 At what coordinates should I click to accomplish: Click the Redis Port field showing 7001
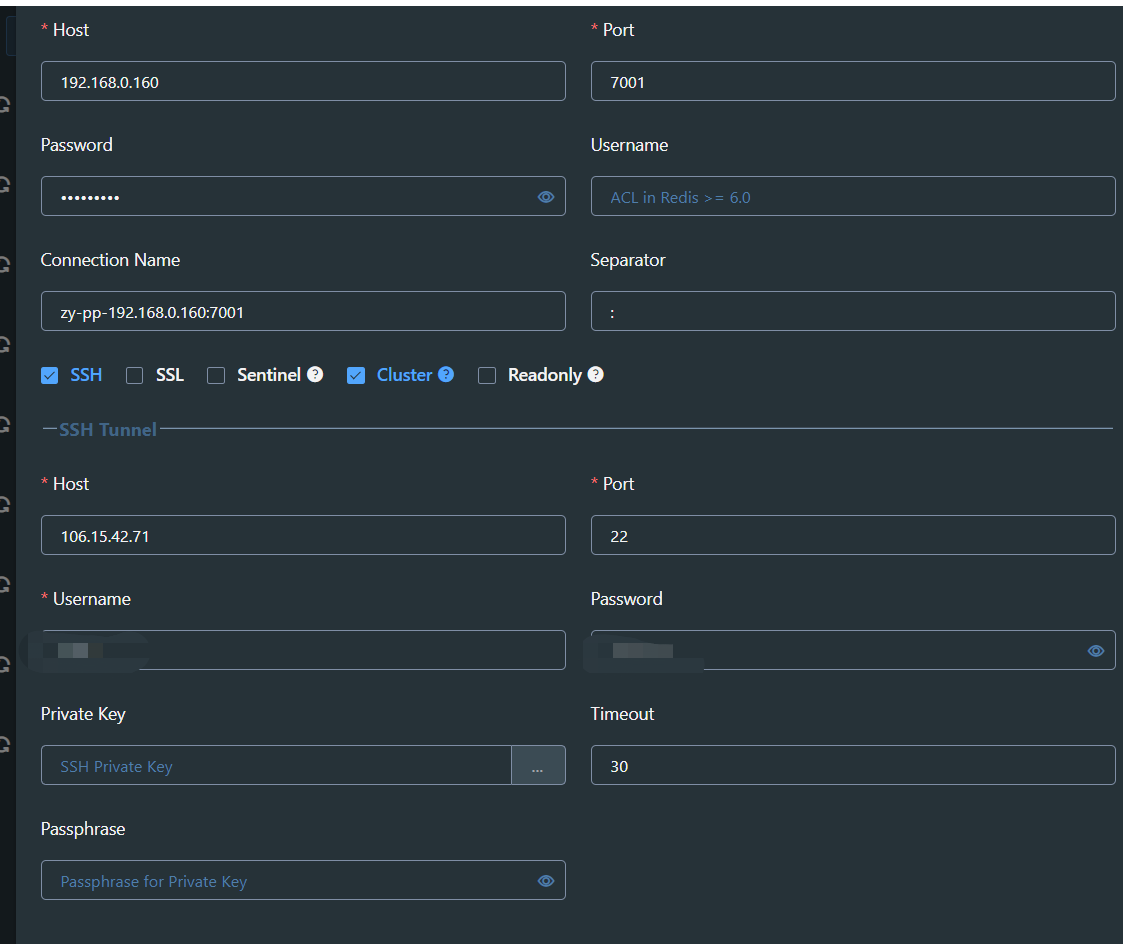pyautogui.click(x=853, y=81)
